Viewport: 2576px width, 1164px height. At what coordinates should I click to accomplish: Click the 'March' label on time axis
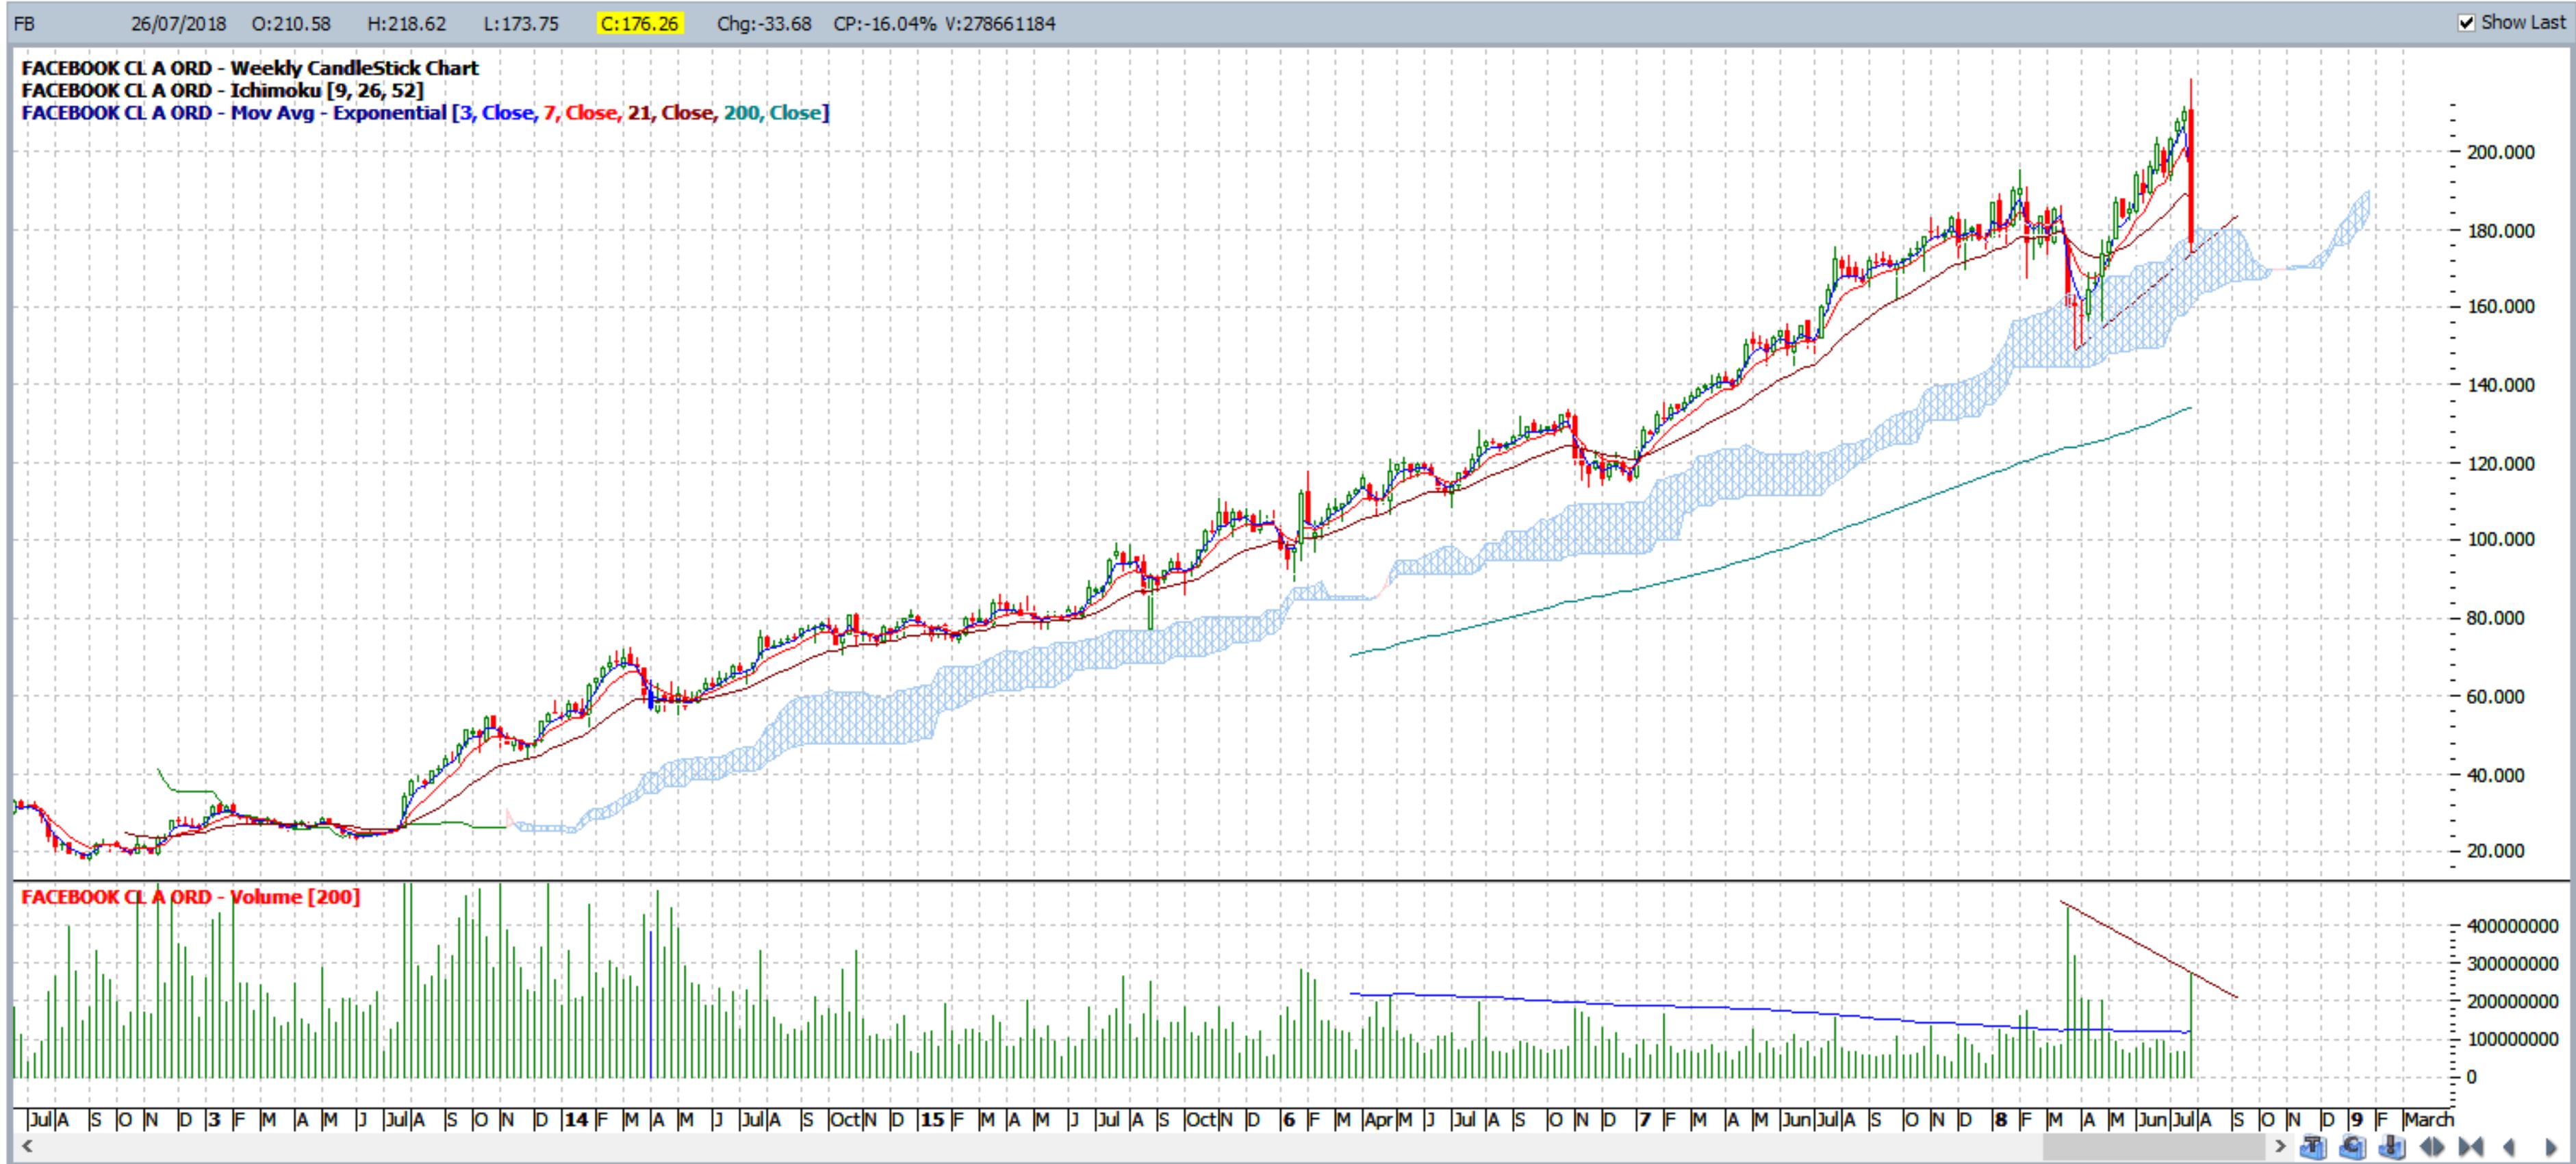tap(2429, 1119)
